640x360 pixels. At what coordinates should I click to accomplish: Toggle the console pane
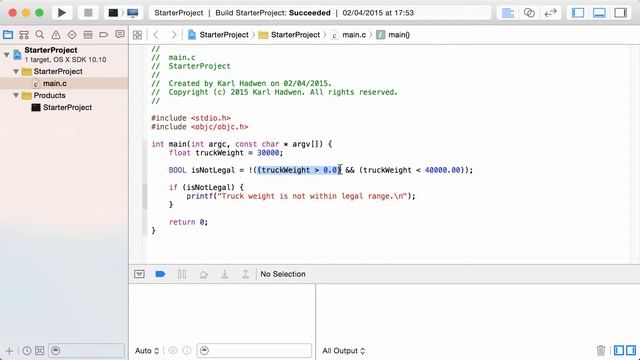click(x=631, y=350)
